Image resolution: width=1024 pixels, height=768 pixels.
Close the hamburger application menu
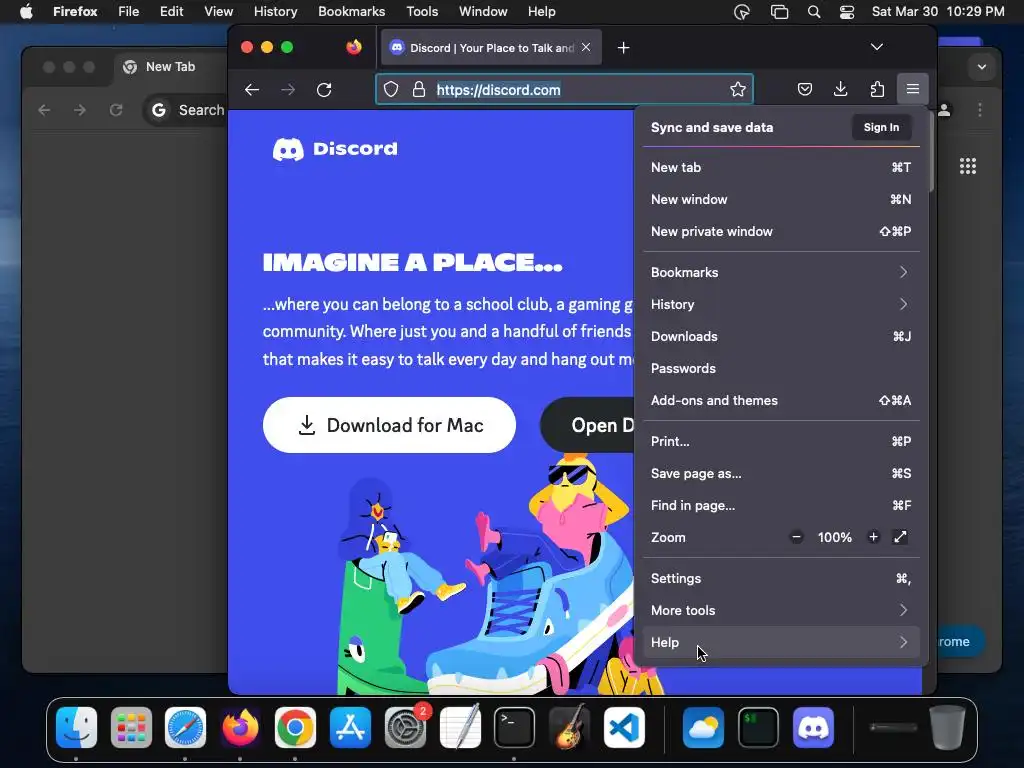click(913, 89)
